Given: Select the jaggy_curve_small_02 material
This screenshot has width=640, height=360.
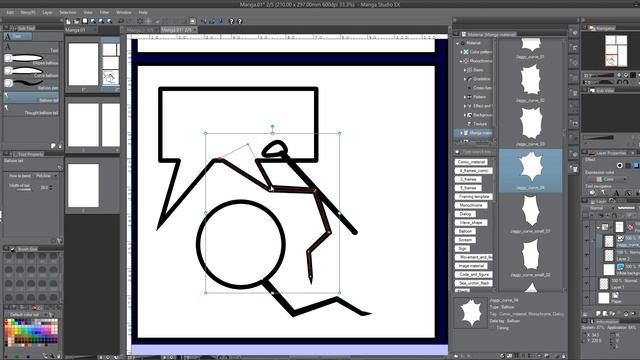Looking at the screenshot, I should (x=531, y=258).
